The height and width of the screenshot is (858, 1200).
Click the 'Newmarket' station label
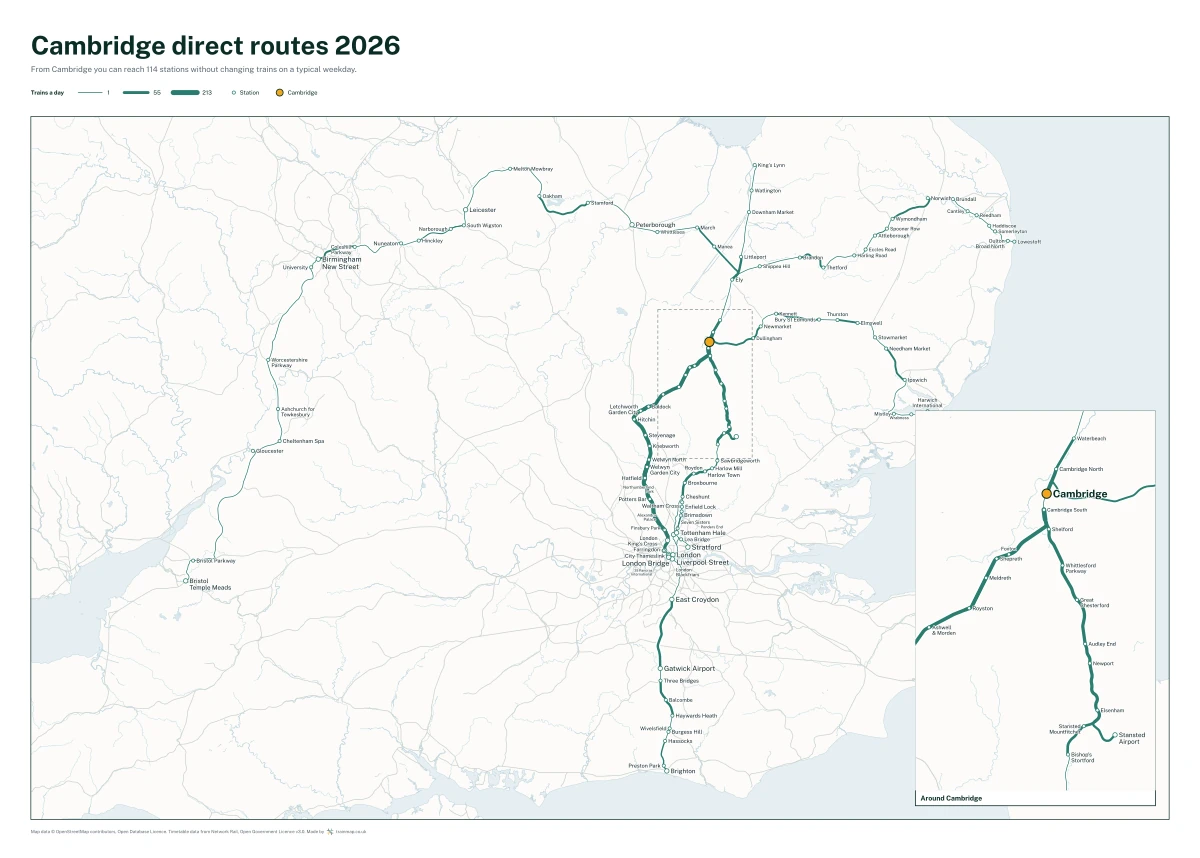tap(778, 327)
